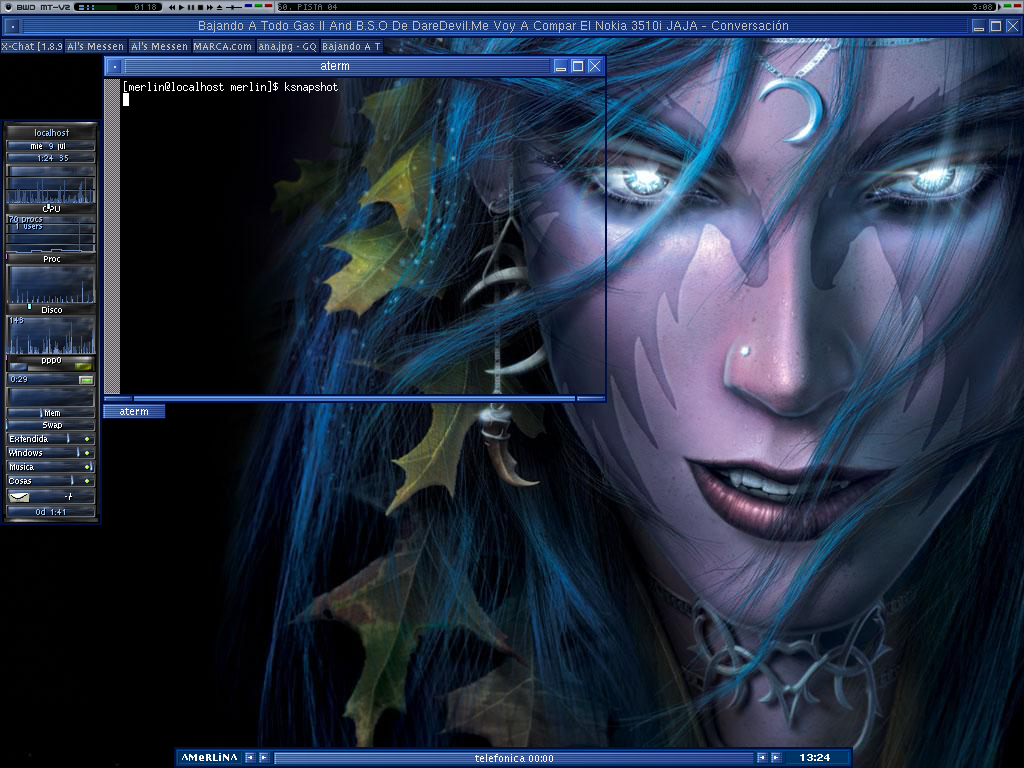Open file with the eject button
The width and height of the screenshot is (1024, 768).
click(219, 7)
